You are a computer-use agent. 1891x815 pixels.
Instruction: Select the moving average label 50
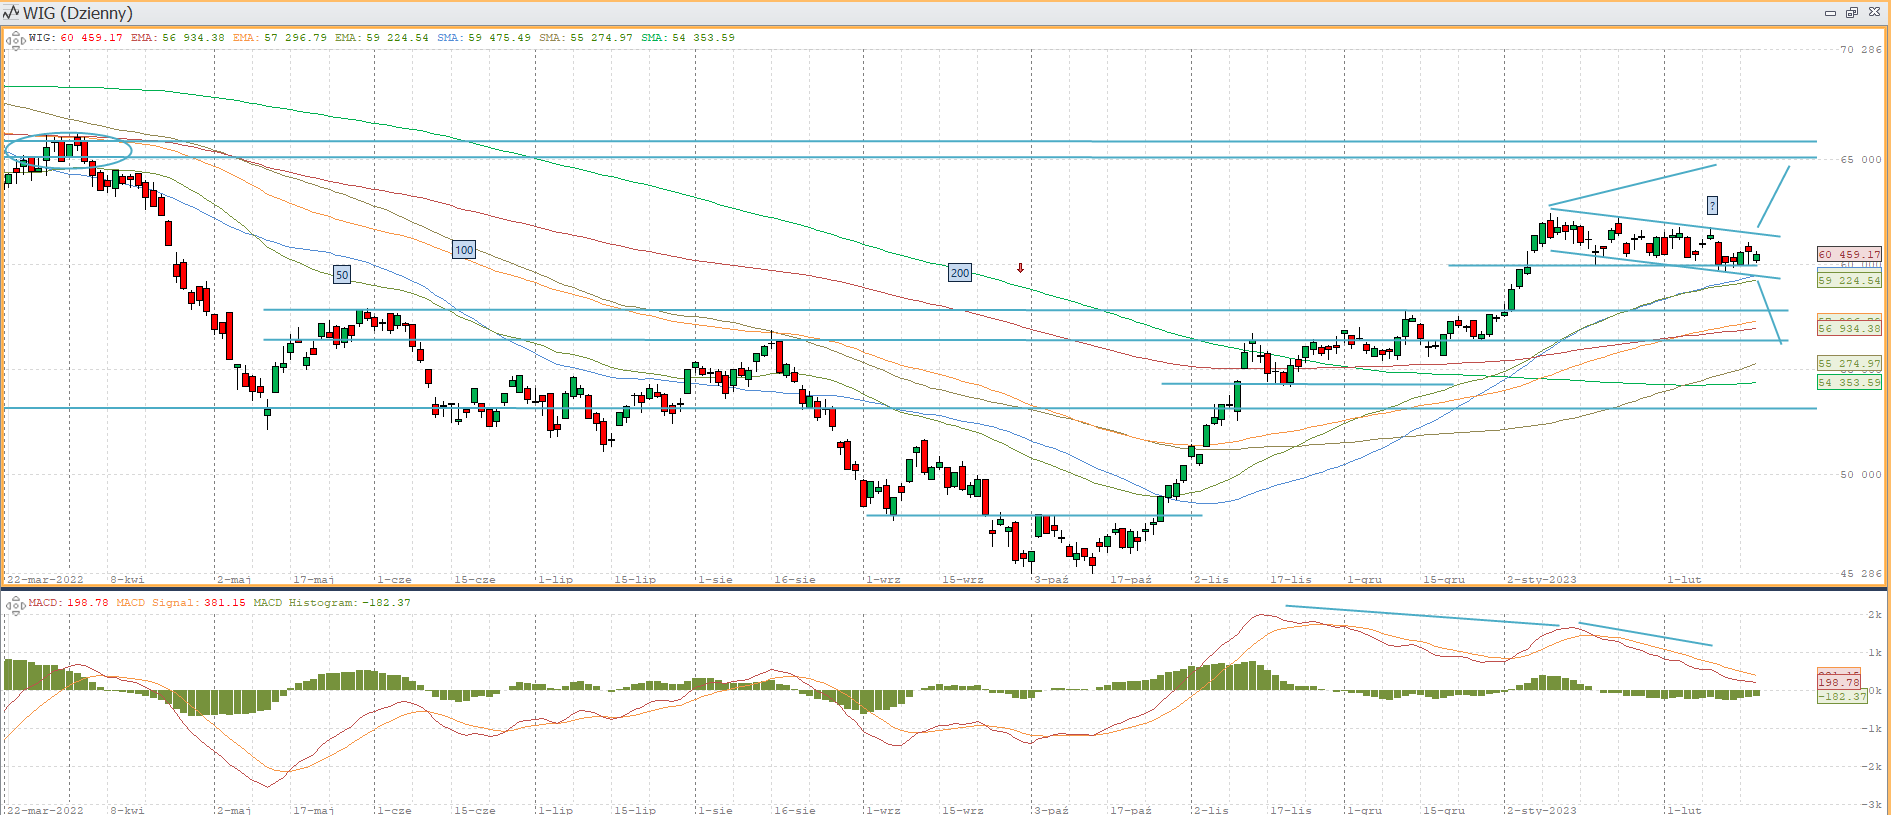(342, 275)
